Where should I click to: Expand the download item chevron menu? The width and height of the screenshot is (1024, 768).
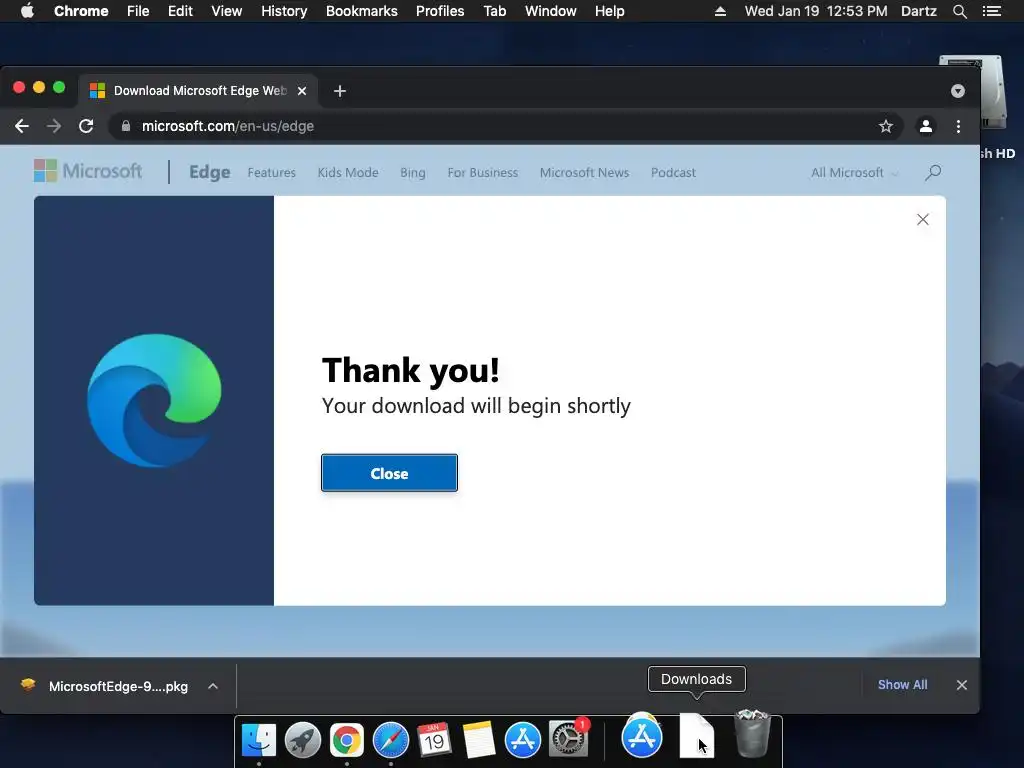point(213,686)
